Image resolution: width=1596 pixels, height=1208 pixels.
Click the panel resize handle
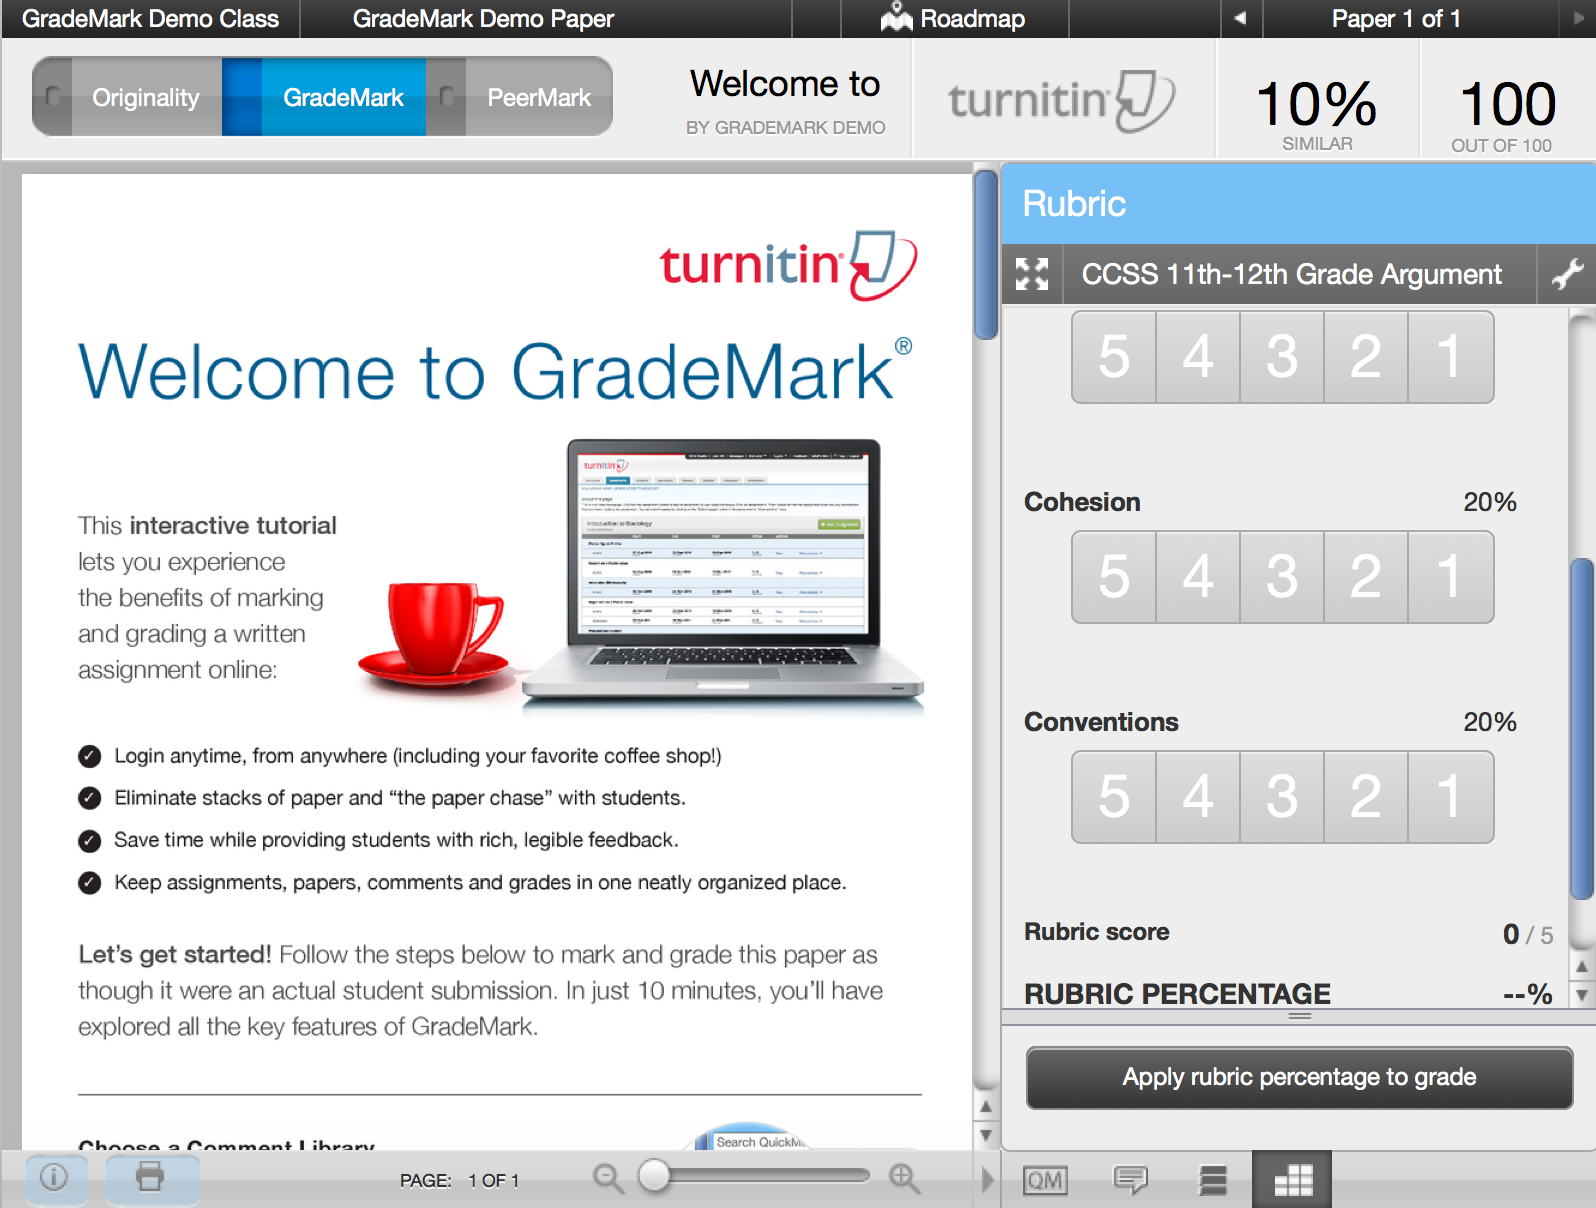(x=1299, y=1016)
